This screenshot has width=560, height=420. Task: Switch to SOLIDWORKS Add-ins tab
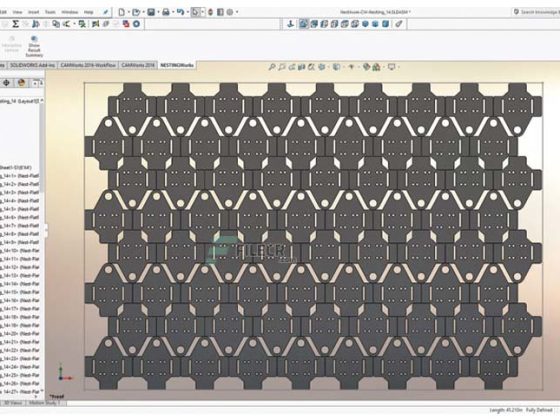tap(32, 65)
